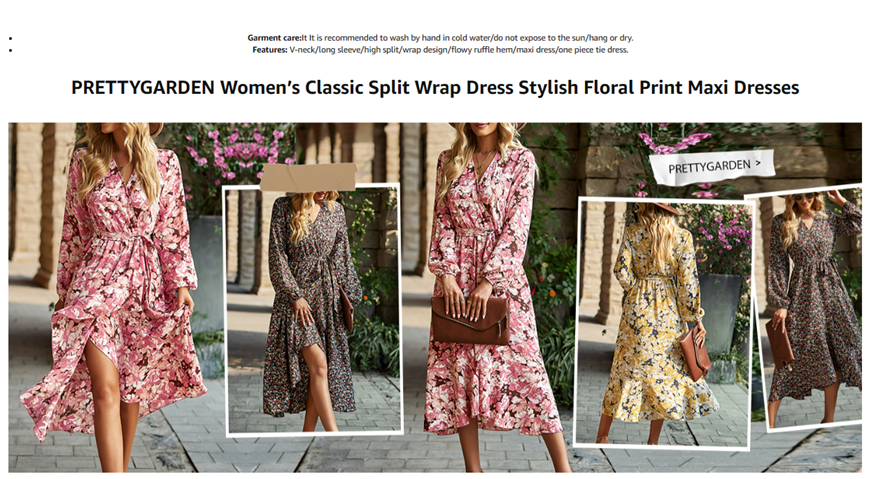
Task: Click the second bullet point marker
Action: coord(11,50)
